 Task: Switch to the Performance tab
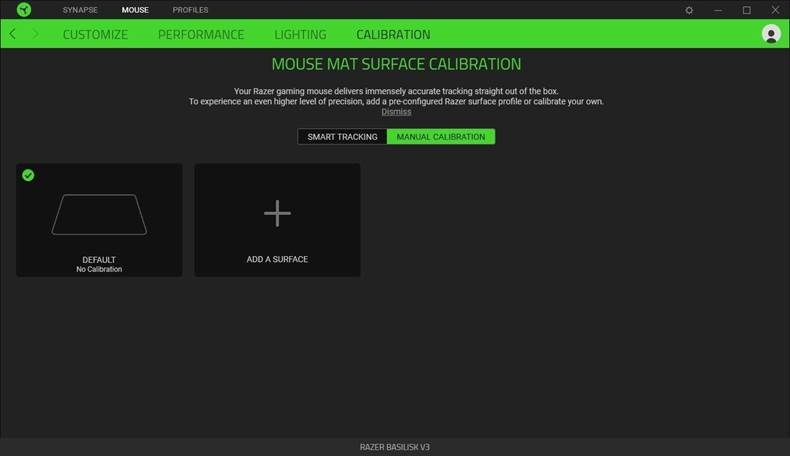coord(201,34)
